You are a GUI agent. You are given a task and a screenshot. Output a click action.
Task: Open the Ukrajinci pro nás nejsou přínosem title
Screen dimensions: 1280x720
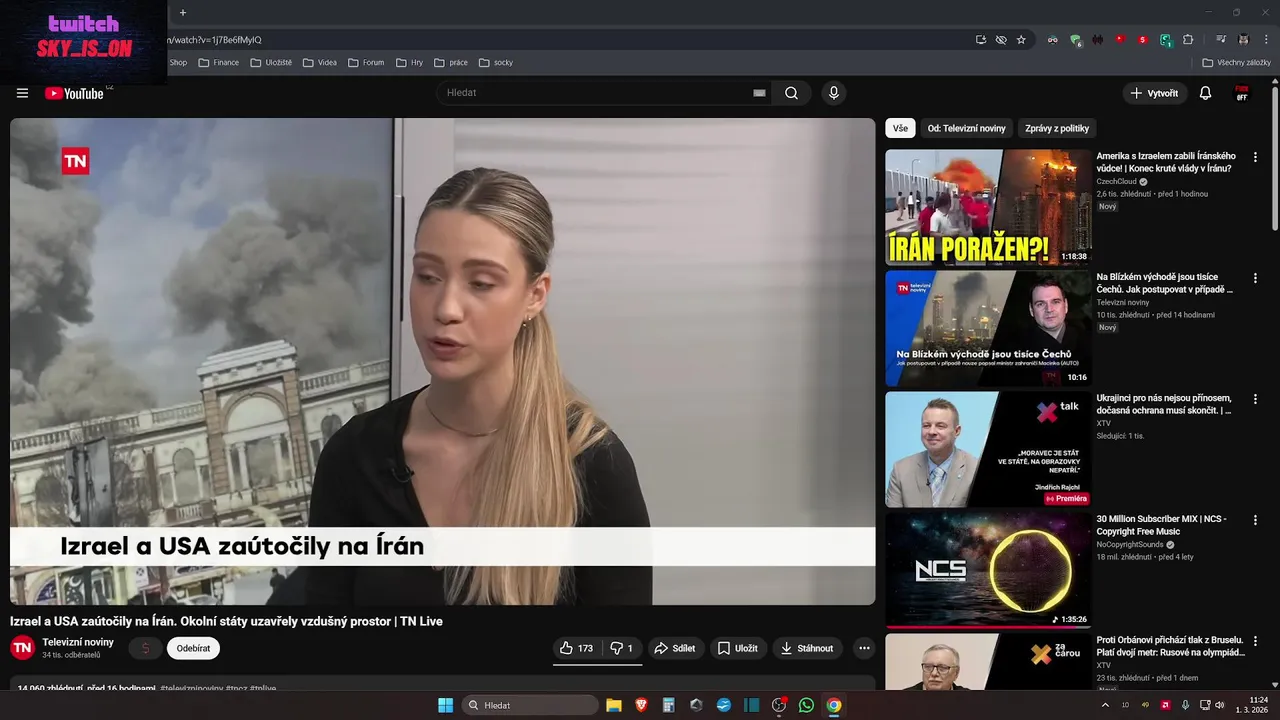click(1164, 404)
